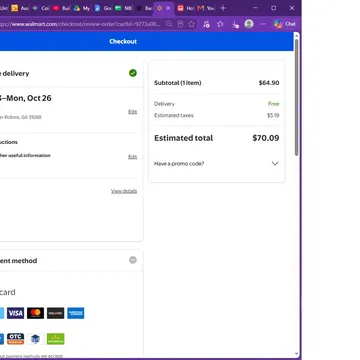Open the Copilot Chat button
Image resolution: width=360 pixels, height=360 pixels.
click(x=285, y=24)
